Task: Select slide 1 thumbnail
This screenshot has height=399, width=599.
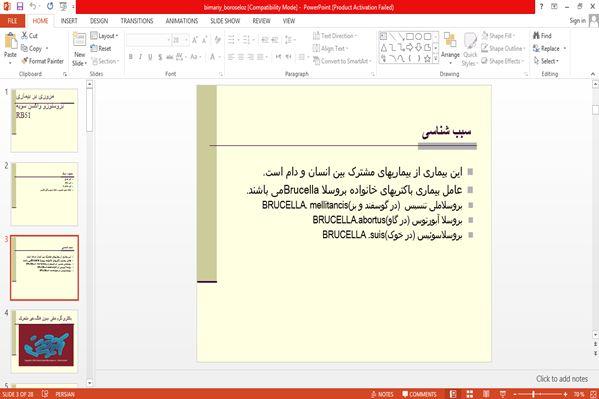Action: pos(44,120)
